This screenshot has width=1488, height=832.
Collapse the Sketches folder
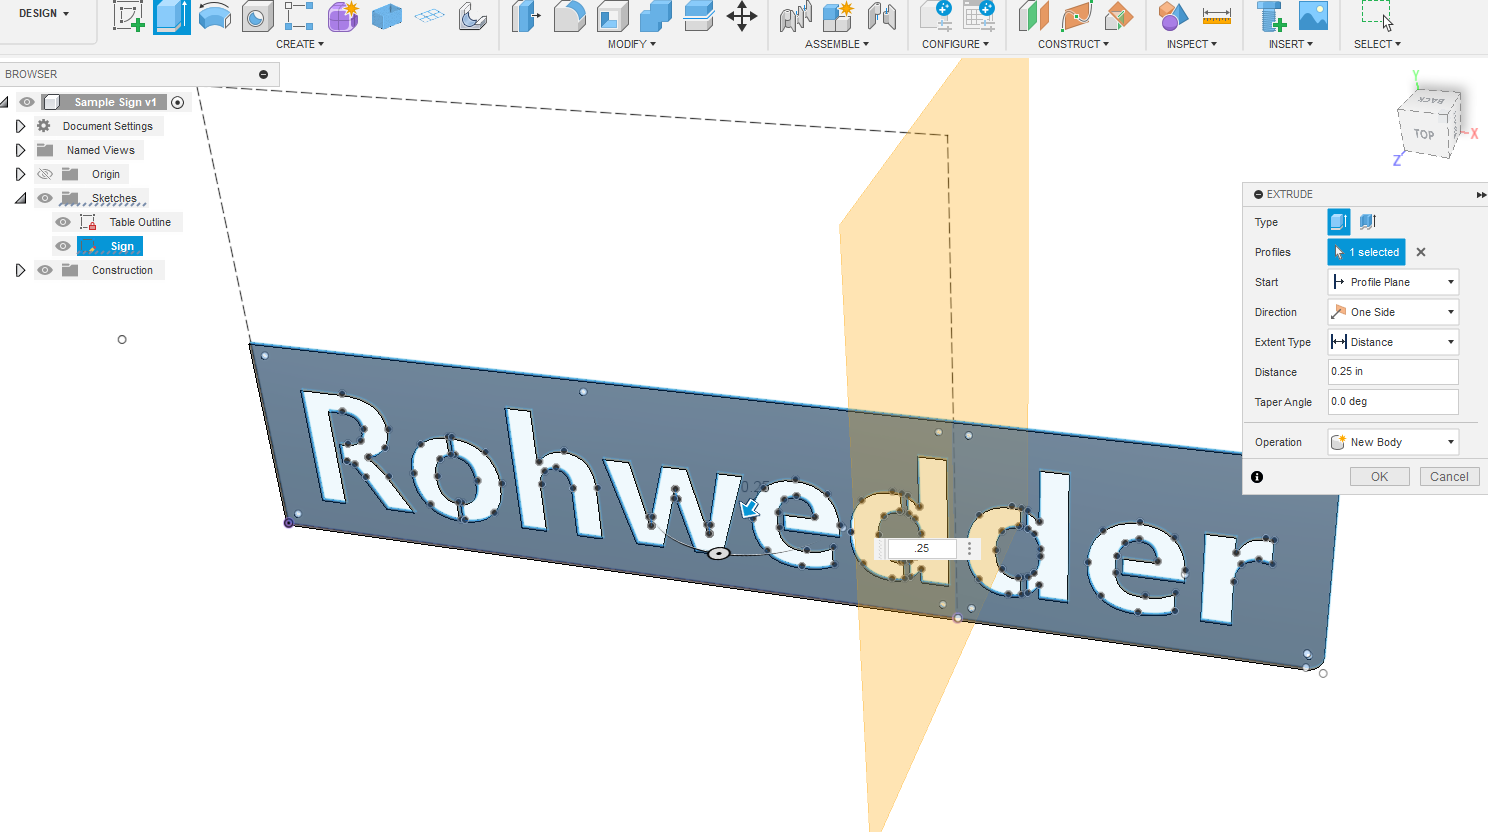(20, 198)
